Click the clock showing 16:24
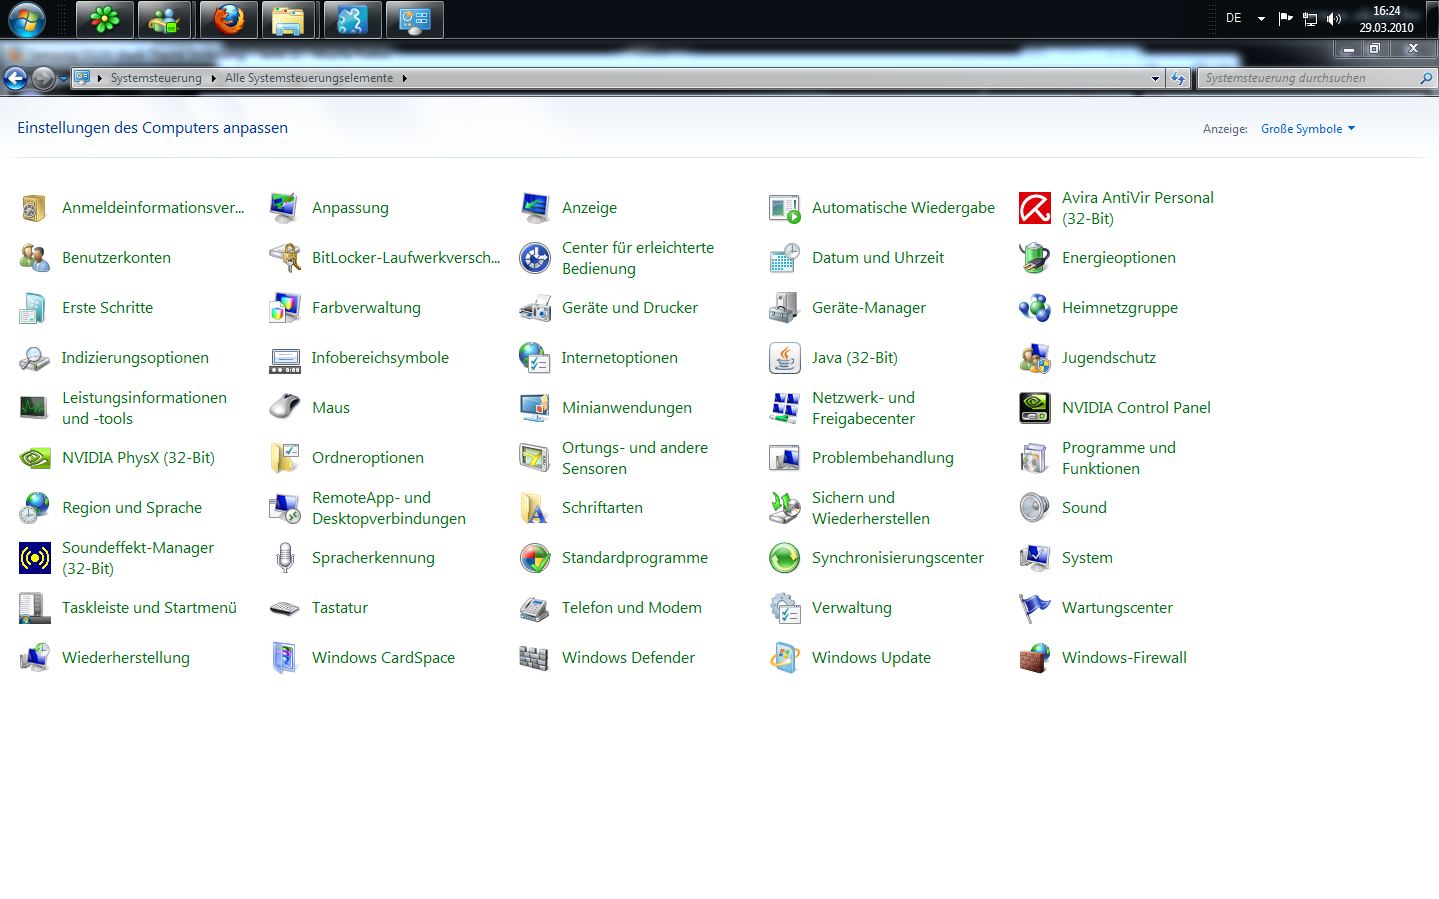 1386,11
